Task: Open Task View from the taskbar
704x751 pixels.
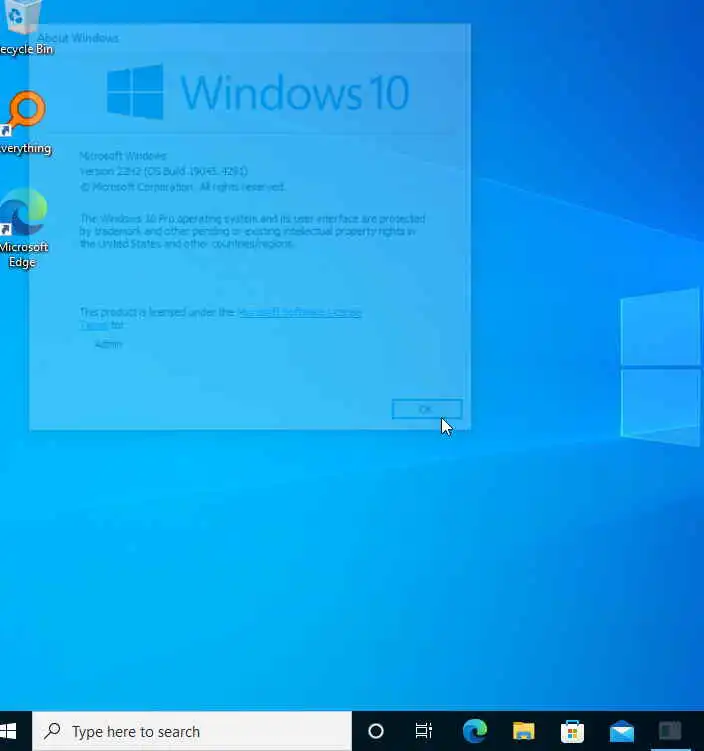Action: pos(424,731)
